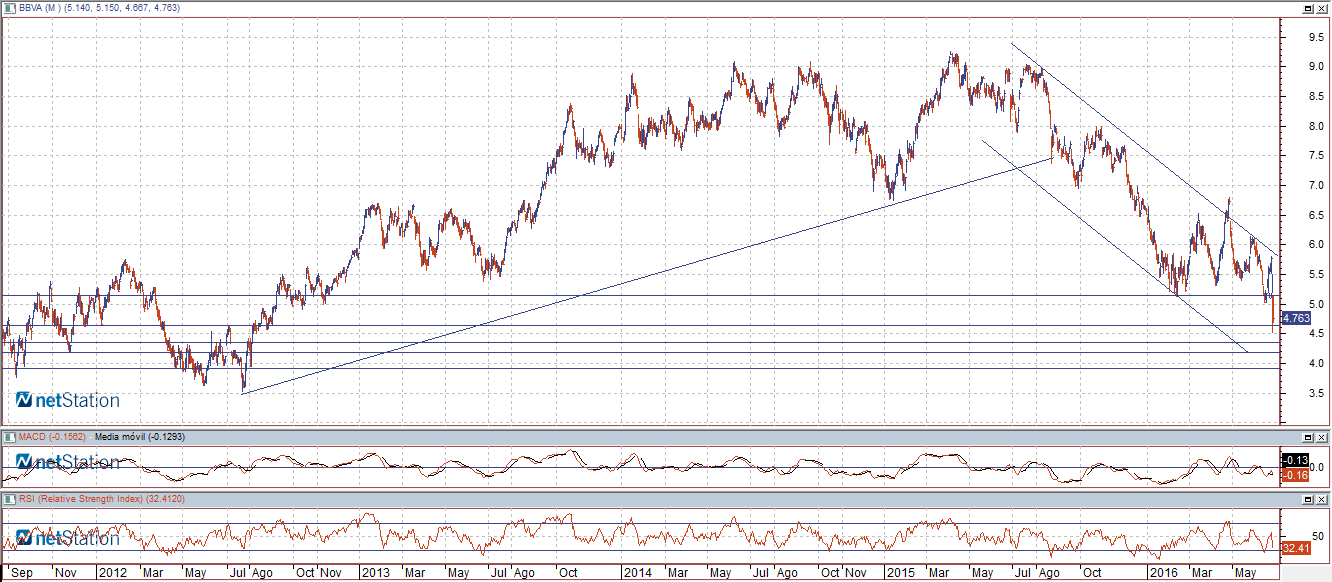Click the -0.16 MACD signal value label
Screen dimensions: 1332x582
coord(1295,474)
